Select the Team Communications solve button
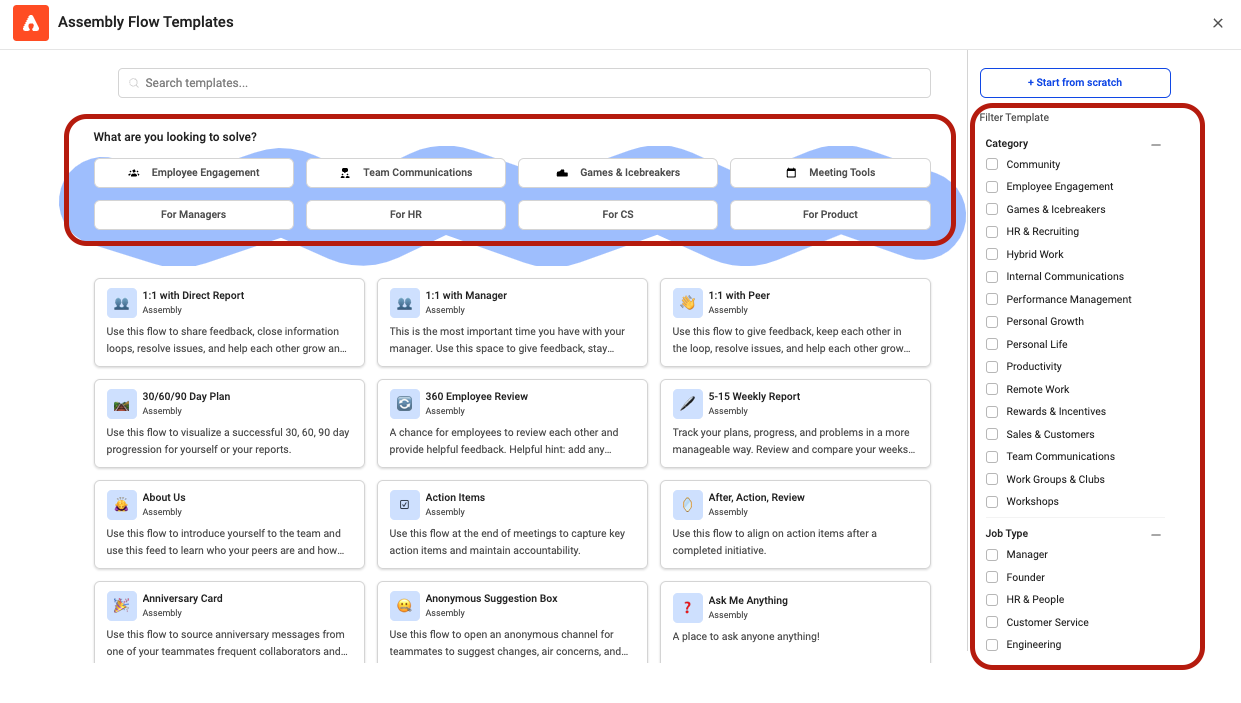The width and height of the screenshot is (1241, 703). point(406,173)
